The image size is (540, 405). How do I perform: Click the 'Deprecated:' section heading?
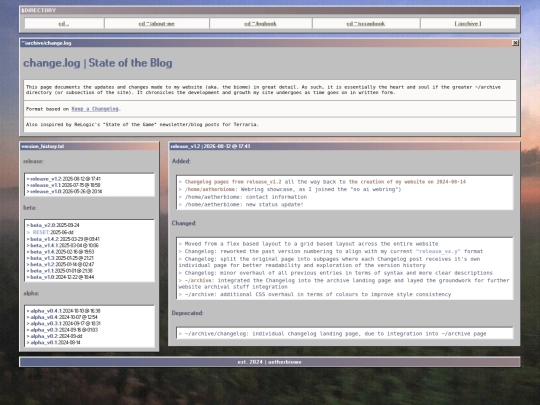188,313
